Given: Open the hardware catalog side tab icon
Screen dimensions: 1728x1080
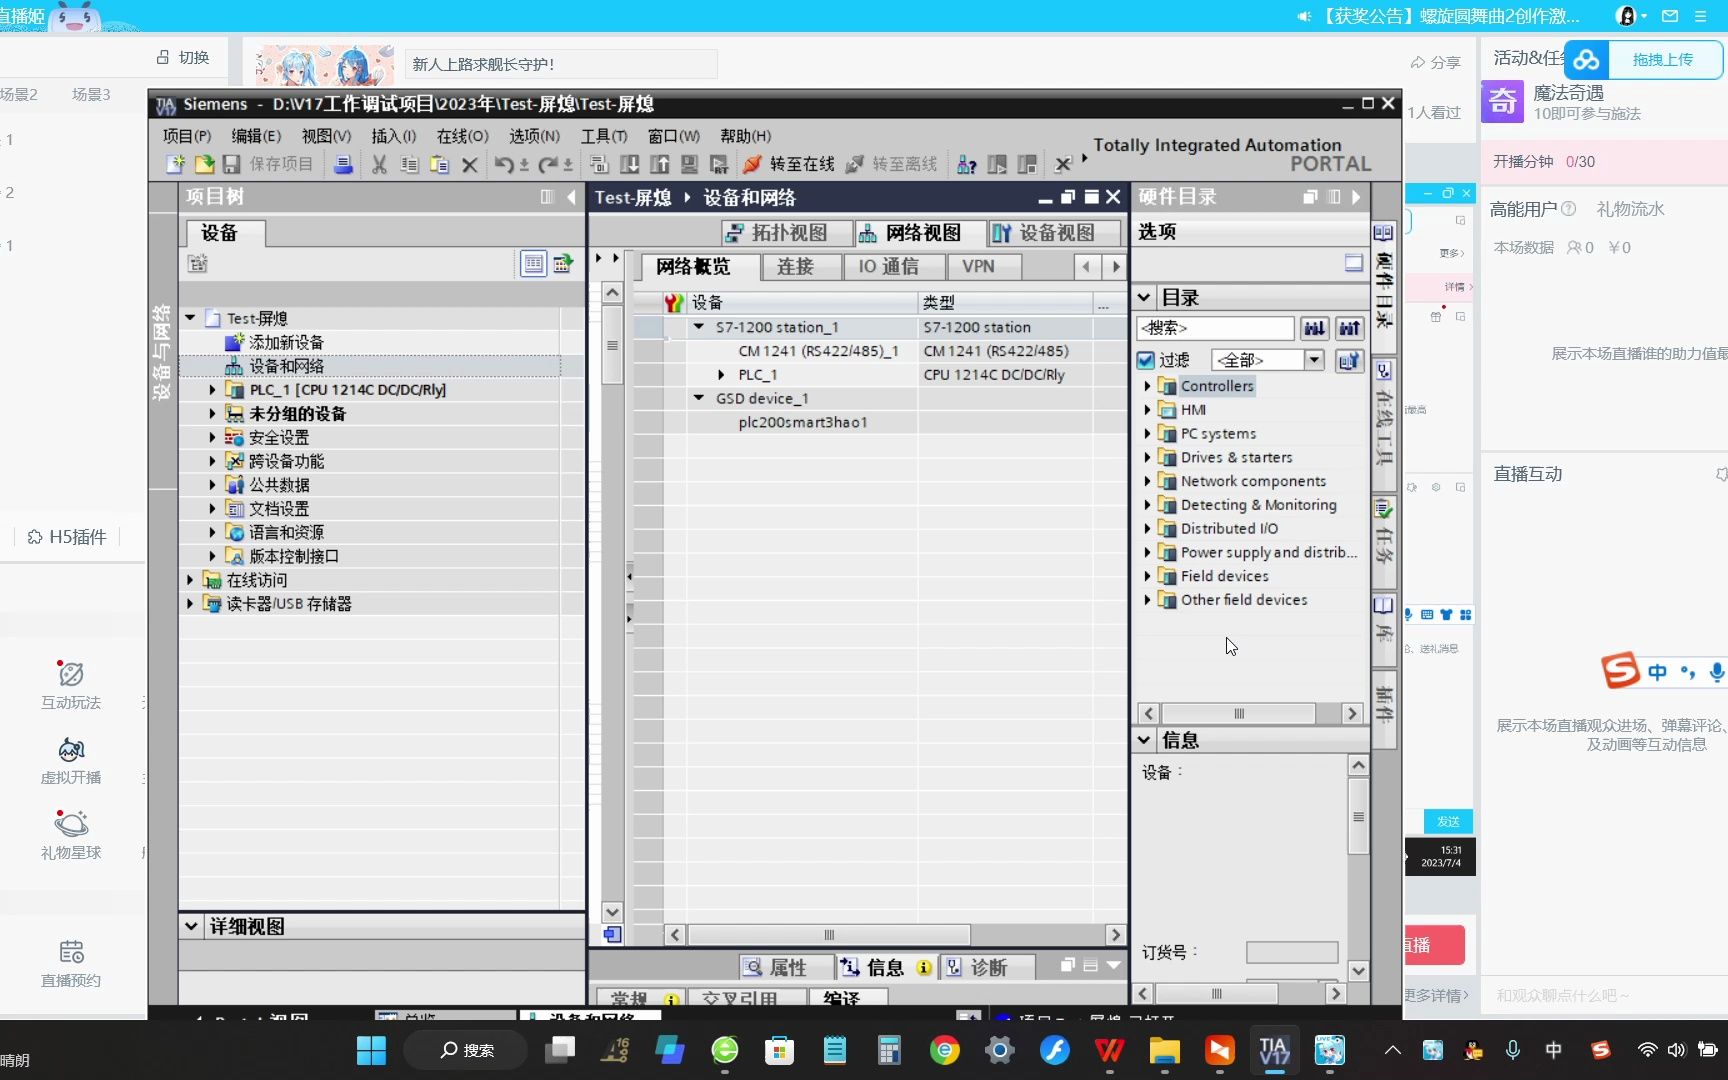Looking at the screenshot, I should tap(1383, 233).
